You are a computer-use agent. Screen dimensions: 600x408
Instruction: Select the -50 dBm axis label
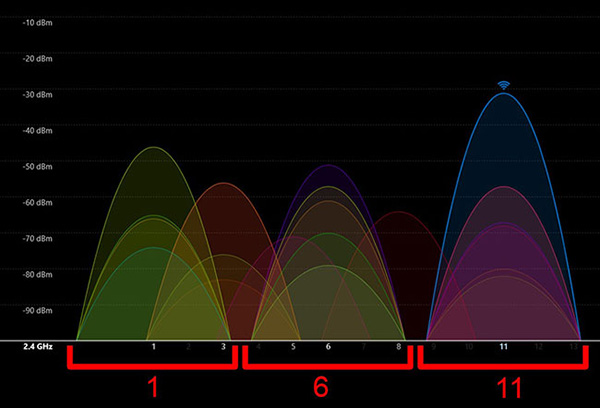click(38, 166)
